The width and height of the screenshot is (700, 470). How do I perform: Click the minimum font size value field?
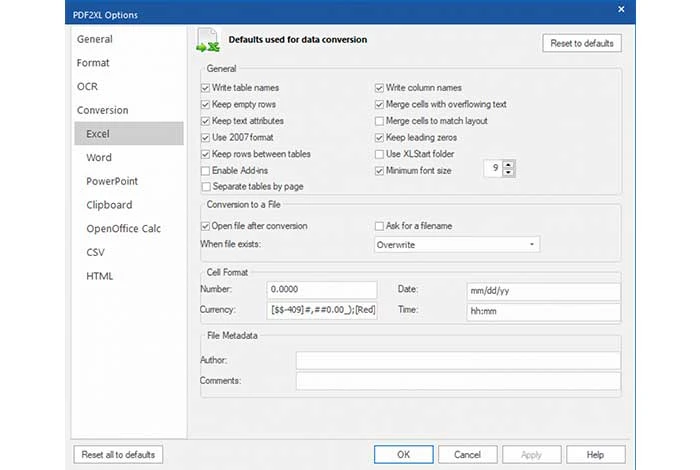(493, 168)
